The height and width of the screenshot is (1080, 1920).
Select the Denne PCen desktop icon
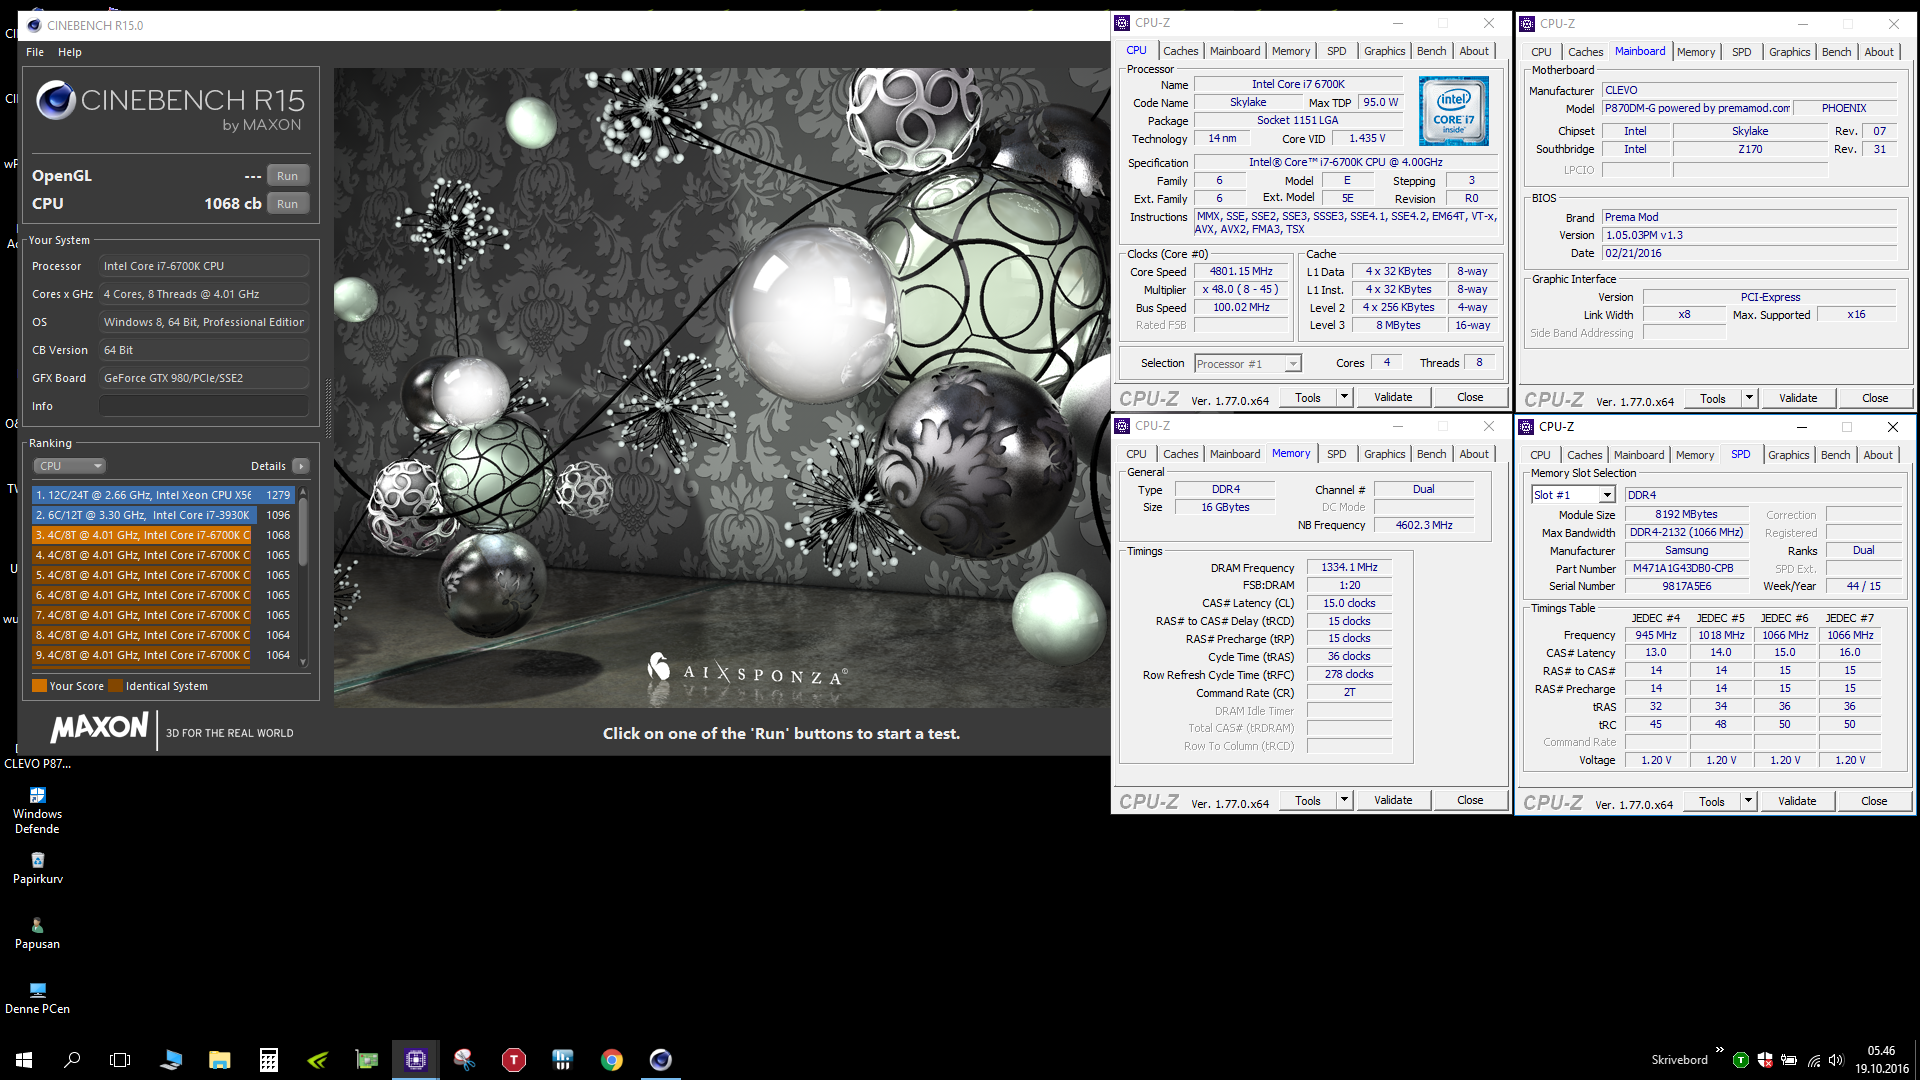point(37,998)
